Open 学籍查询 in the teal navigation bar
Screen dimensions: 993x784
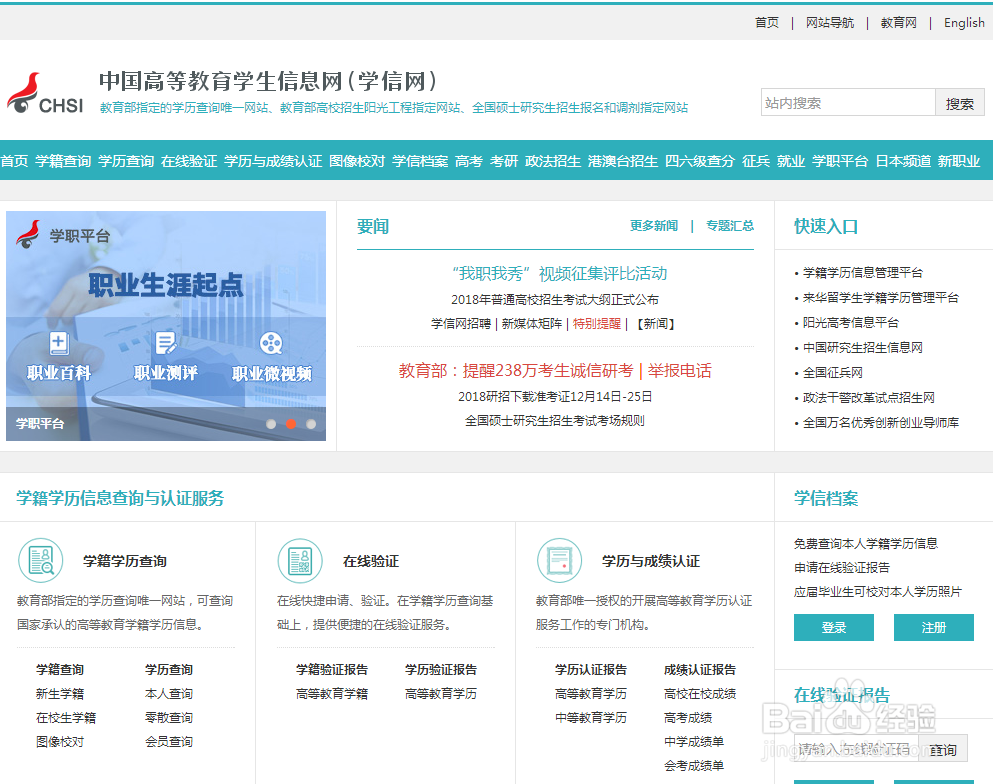click(x=63, y=161)
